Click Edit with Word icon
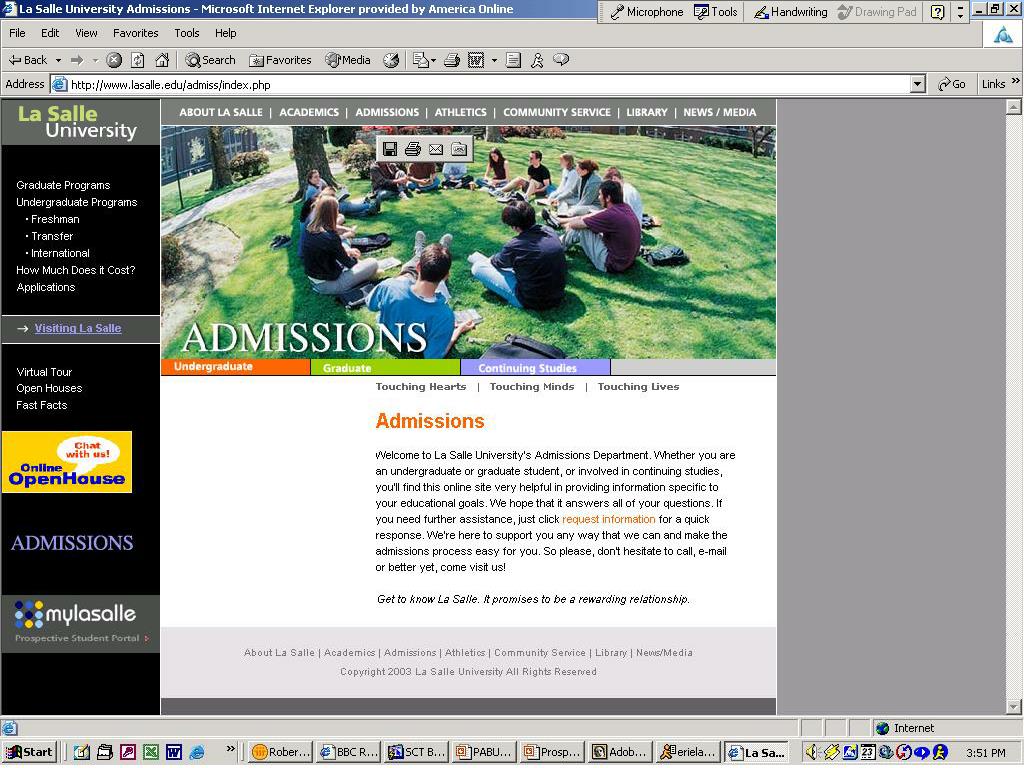This screenshot has height=768, width=1024. [x=475, y=60]
